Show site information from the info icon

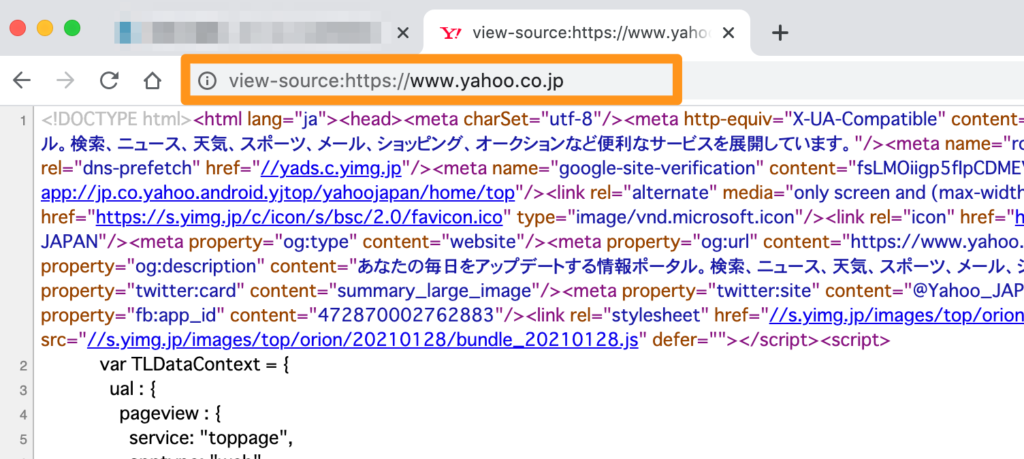pos(207,80)
